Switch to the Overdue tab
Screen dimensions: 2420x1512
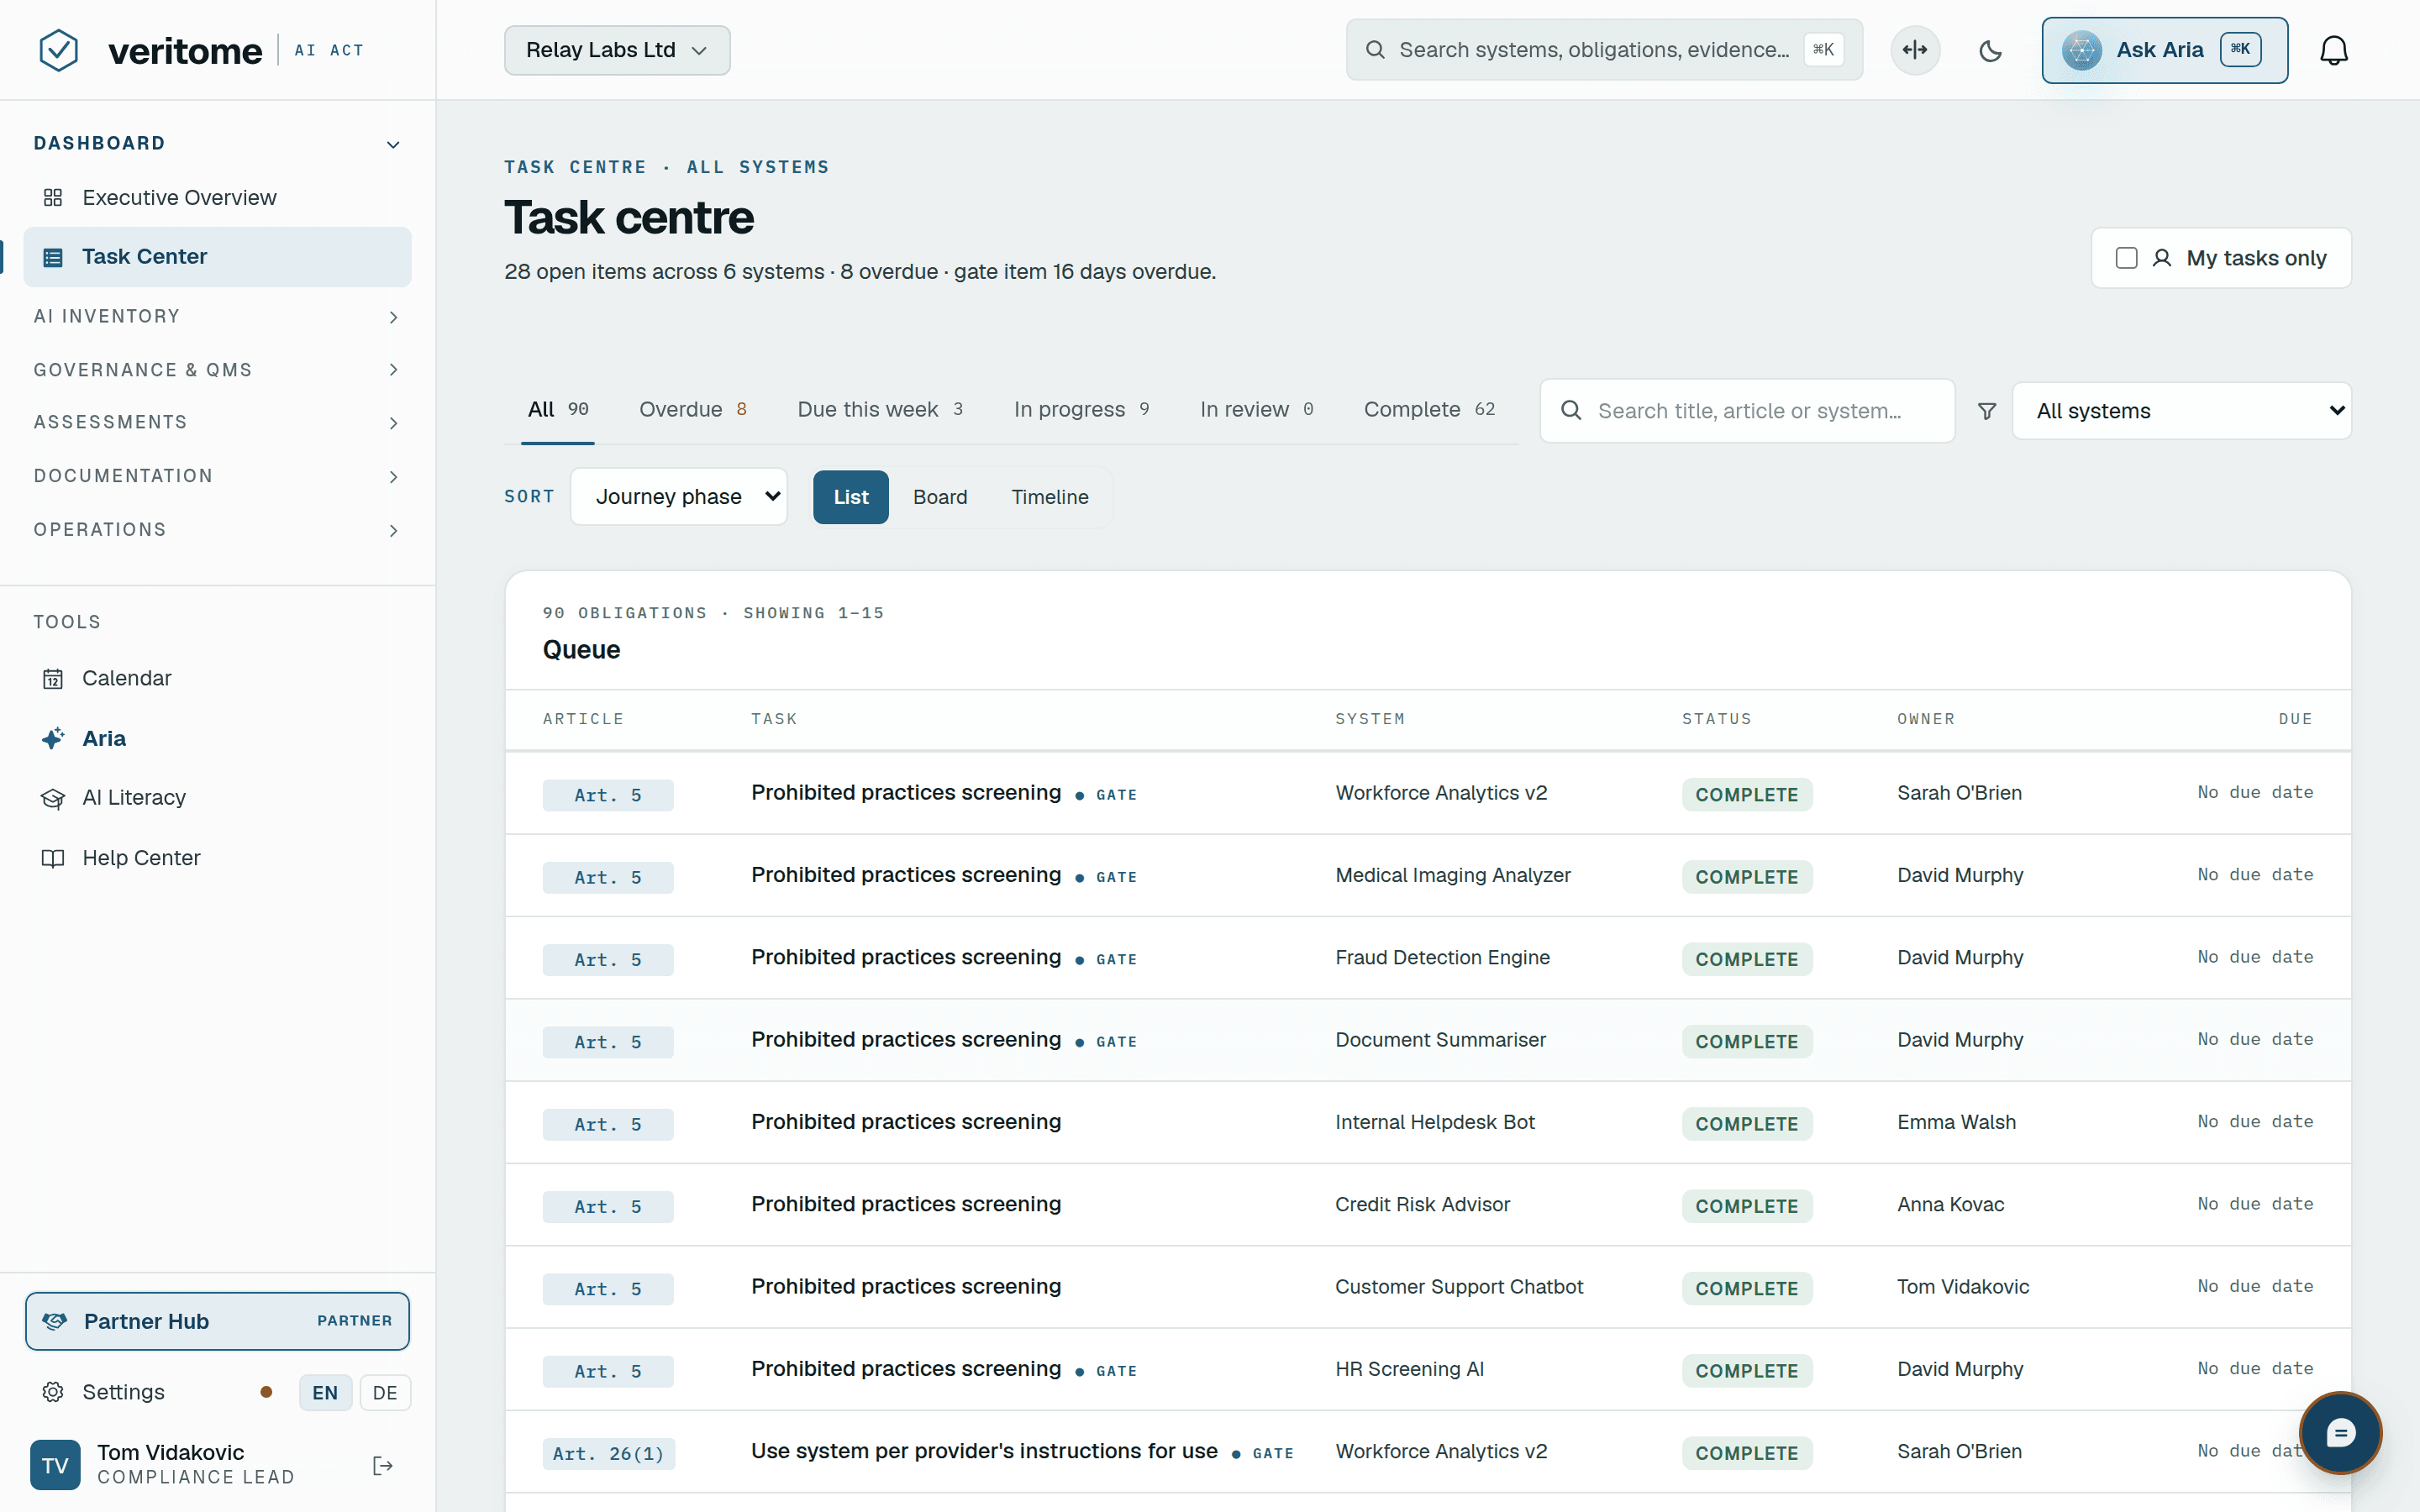[693, 410]
